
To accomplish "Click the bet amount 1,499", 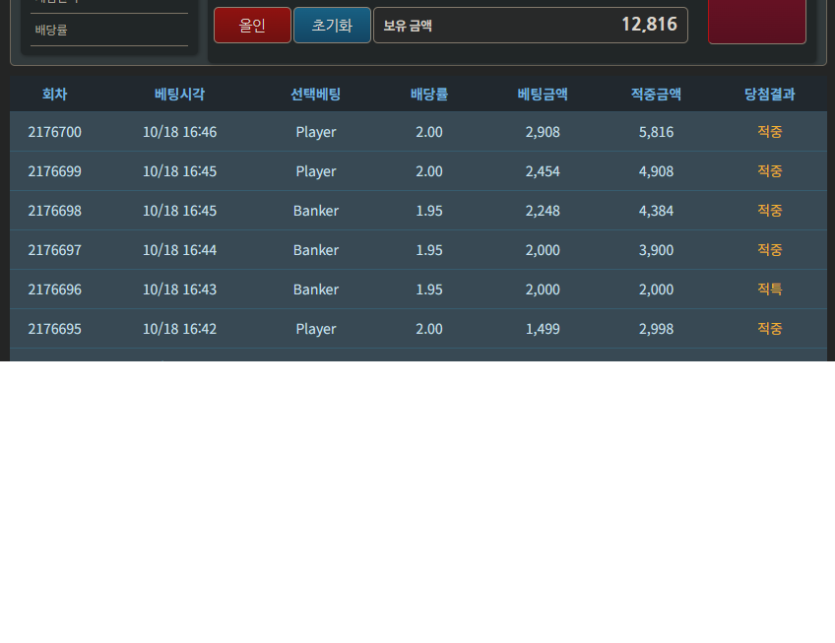I will tap(543, 329).
